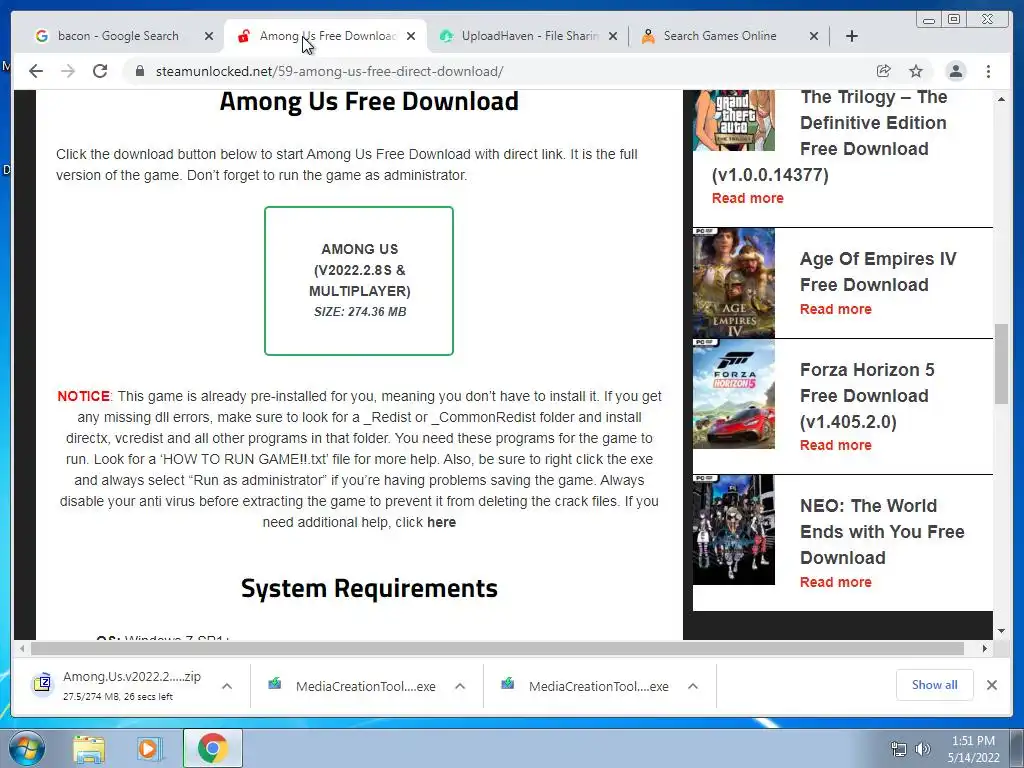Click second MediaCreationTool file icon
The image size is (1024, 768).
tap(508, 684)
